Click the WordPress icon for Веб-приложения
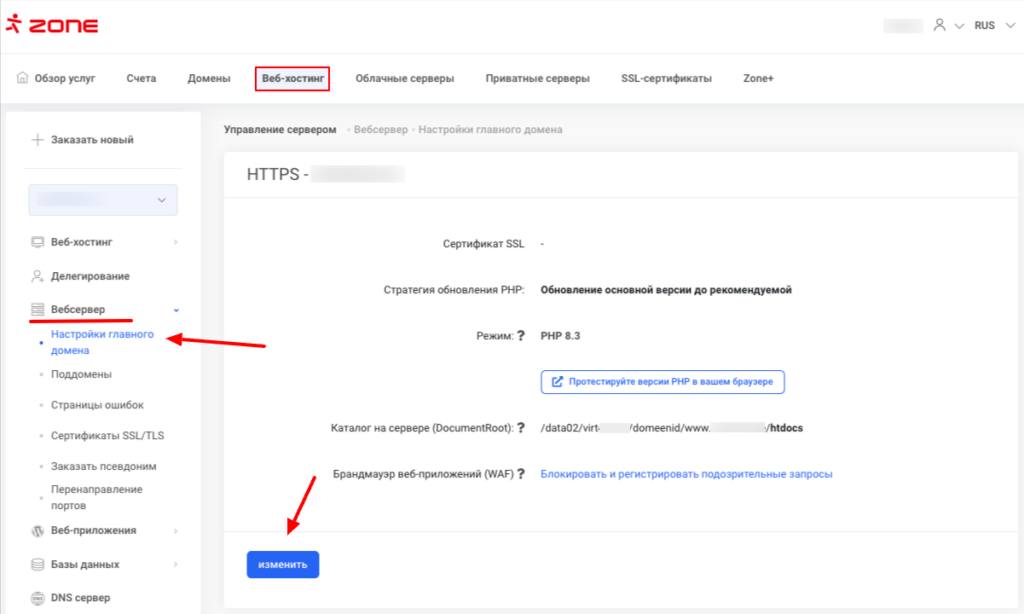 point(38,531)
